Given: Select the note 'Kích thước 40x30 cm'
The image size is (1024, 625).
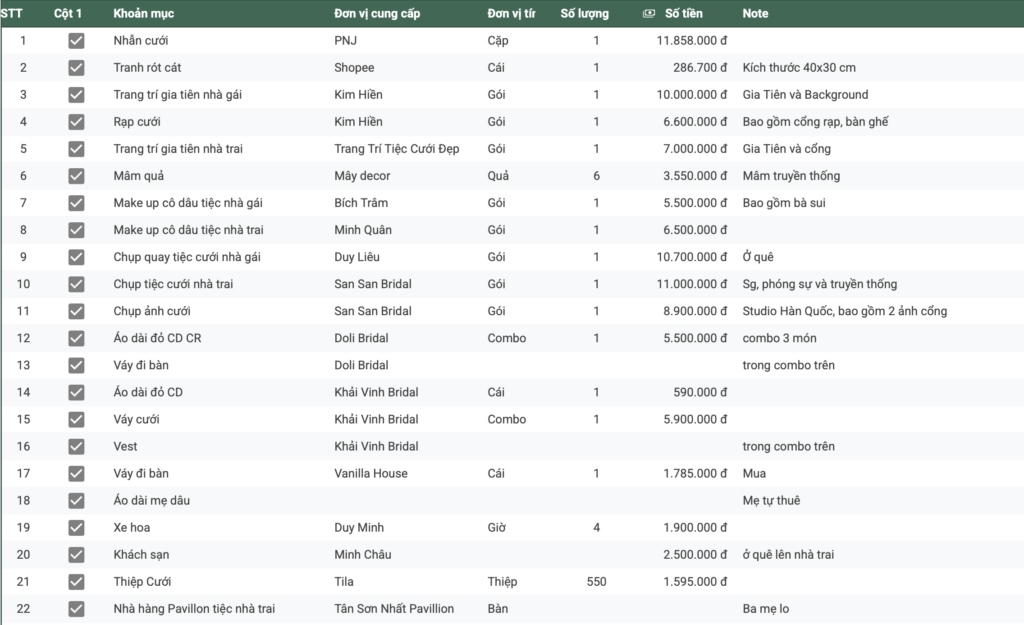Looking at the screenshot, I should tap(799, 67).
